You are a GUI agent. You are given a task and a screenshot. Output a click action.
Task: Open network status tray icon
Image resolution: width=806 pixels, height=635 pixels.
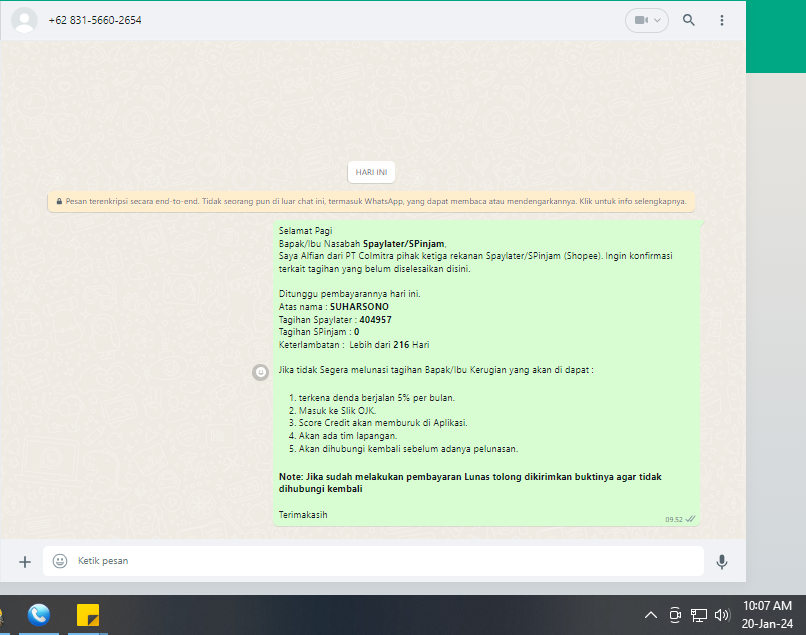coord(699,615)
